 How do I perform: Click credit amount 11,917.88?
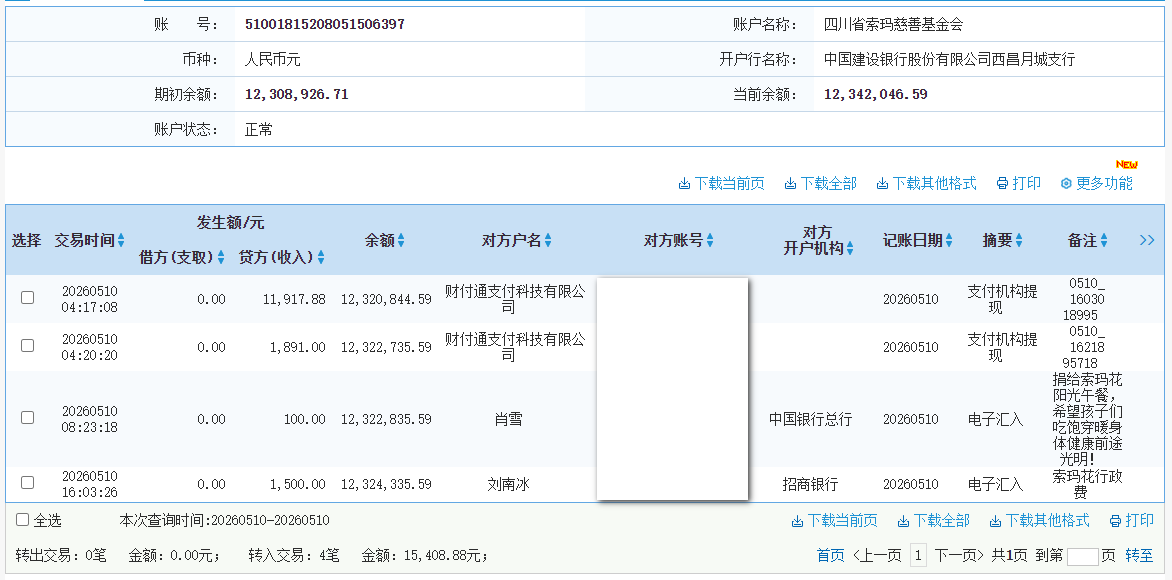pyautogui.click(x=294, y=299)
